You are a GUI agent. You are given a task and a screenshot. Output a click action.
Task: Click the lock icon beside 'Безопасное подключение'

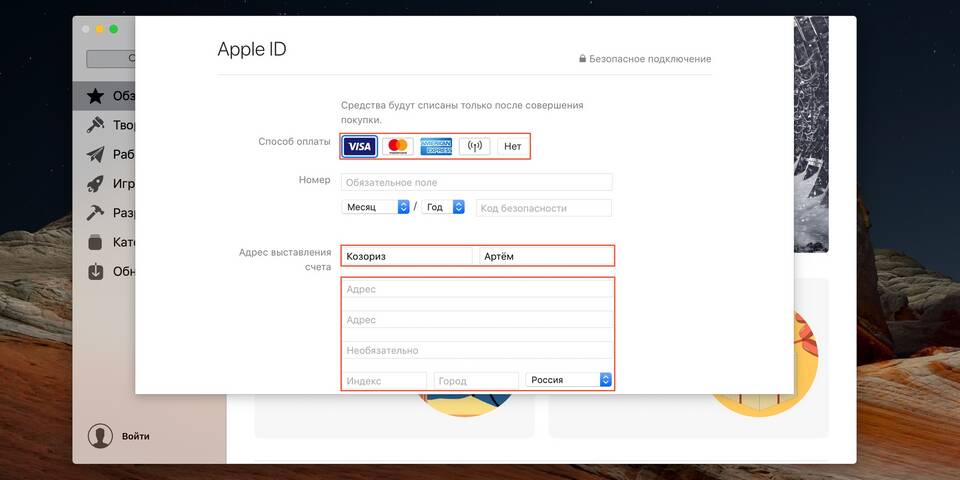tap(583, 59)
